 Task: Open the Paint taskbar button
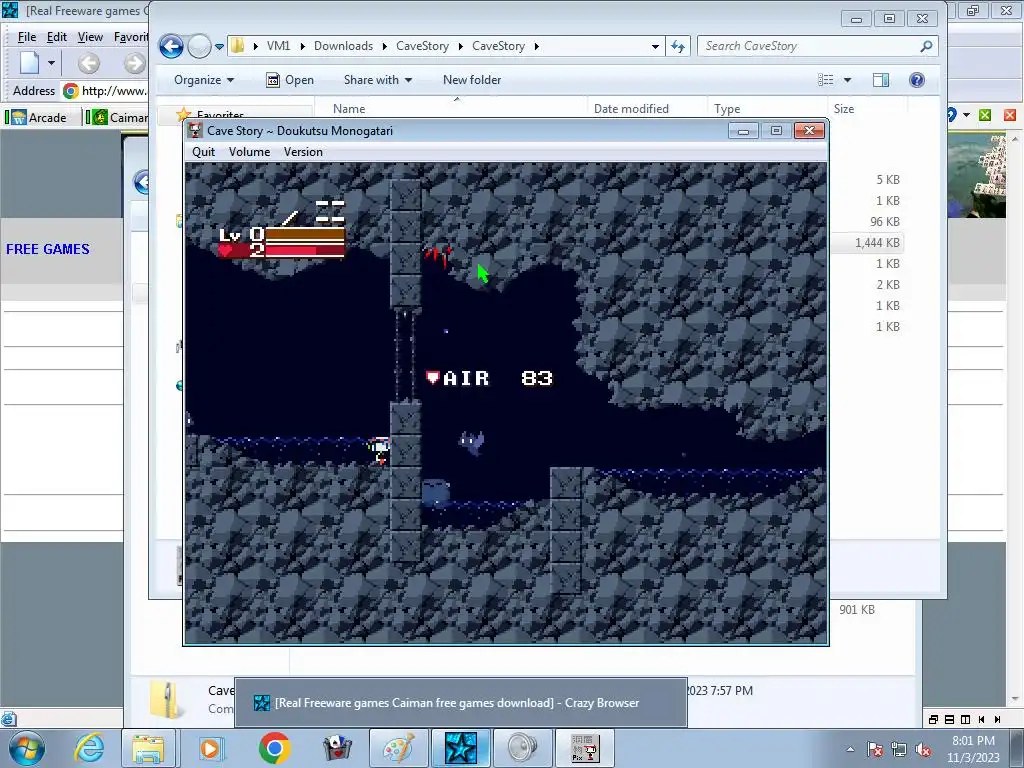(x=398, y=748)
